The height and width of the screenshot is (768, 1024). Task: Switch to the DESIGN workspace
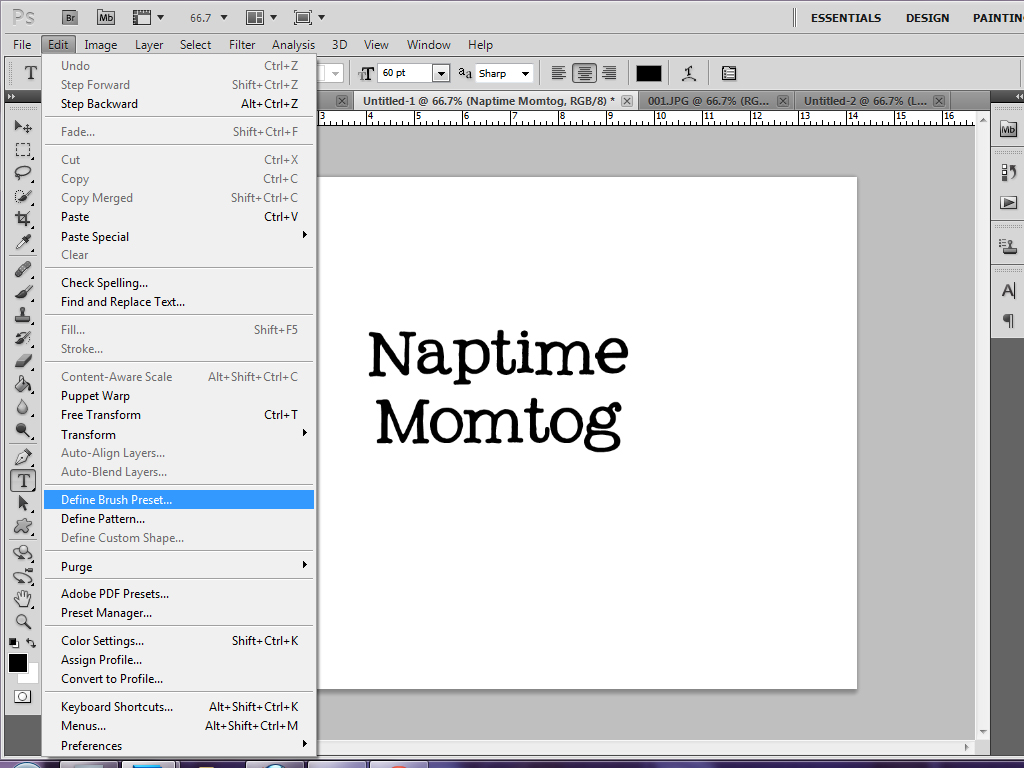(927, 18)
